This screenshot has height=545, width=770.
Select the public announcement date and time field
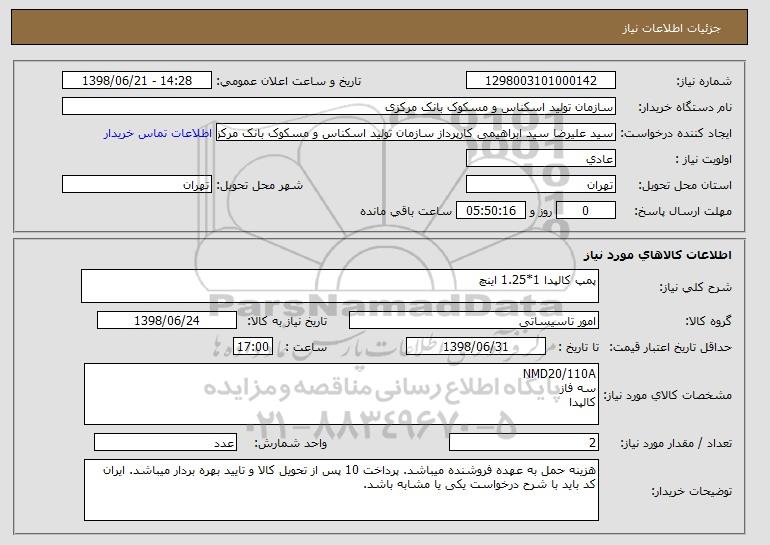click(x=137, y=81)
